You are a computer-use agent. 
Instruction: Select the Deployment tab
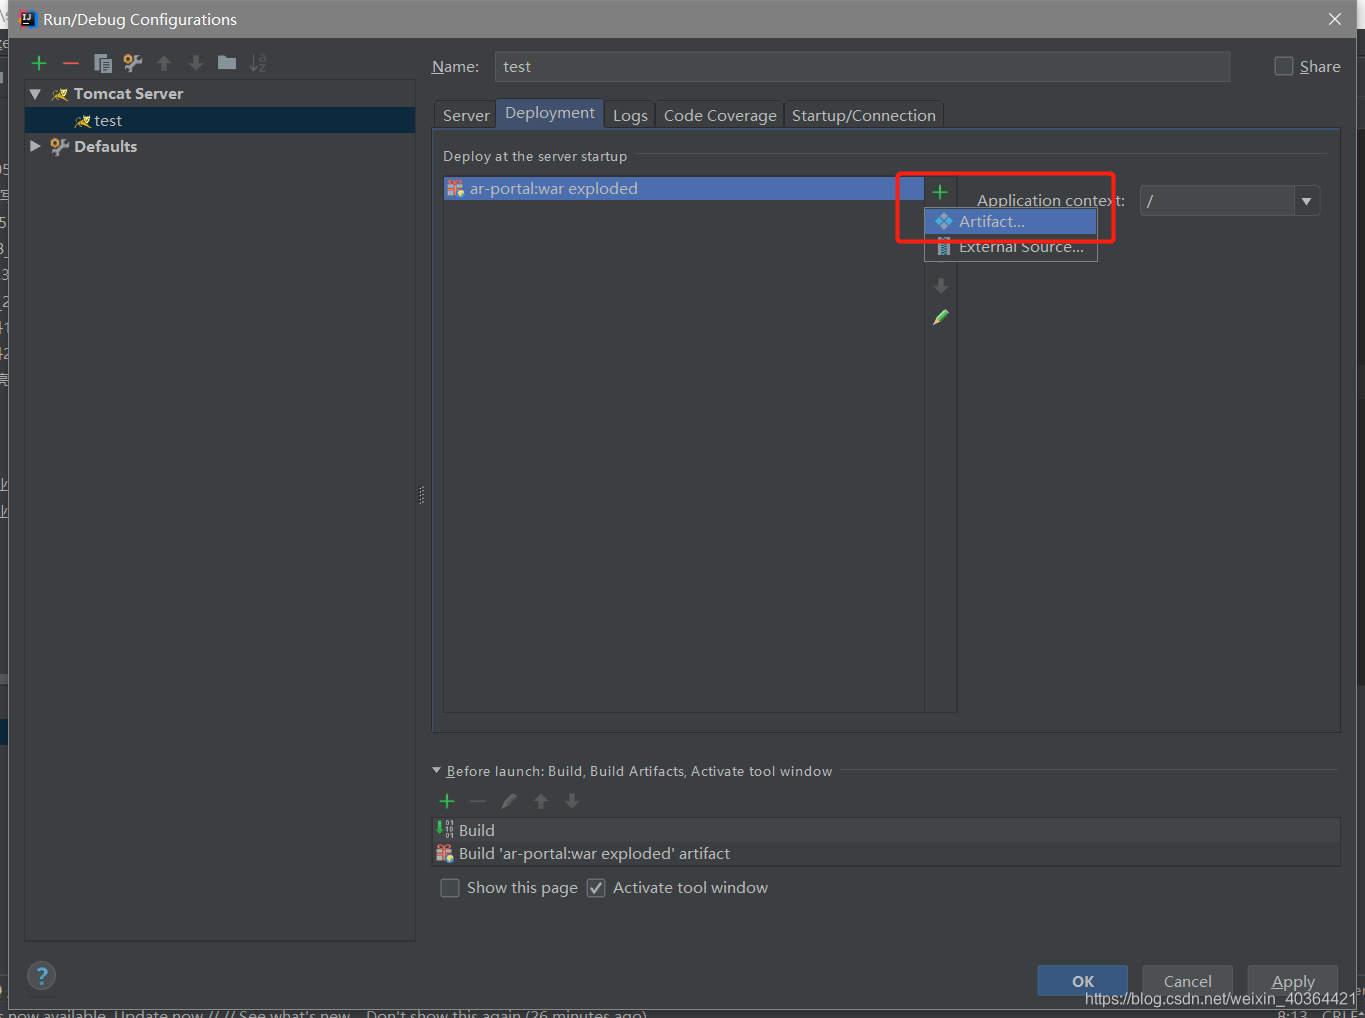pos(550,113)
